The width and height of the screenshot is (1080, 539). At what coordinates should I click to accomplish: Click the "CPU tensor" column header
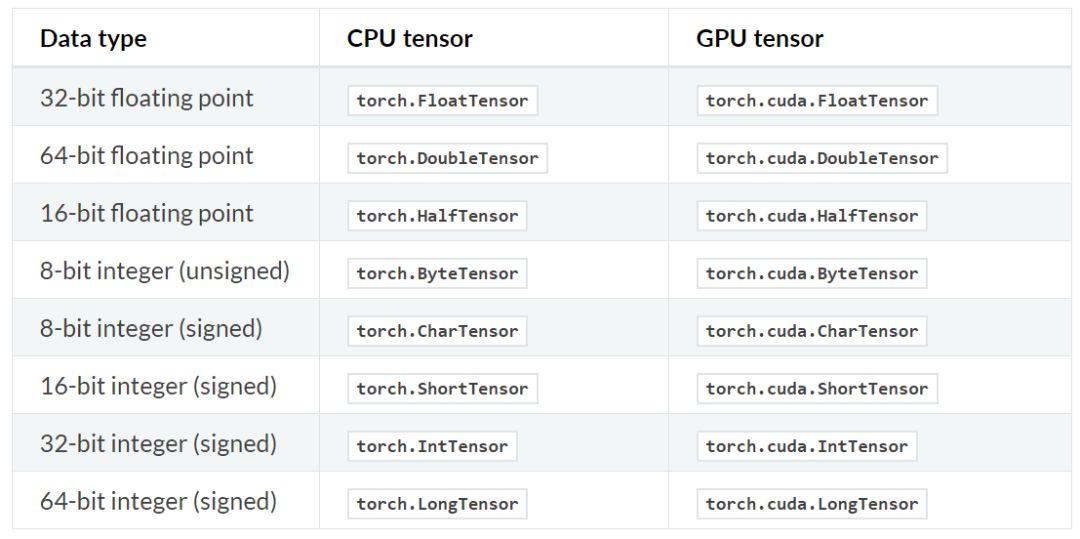coord(410,39)
